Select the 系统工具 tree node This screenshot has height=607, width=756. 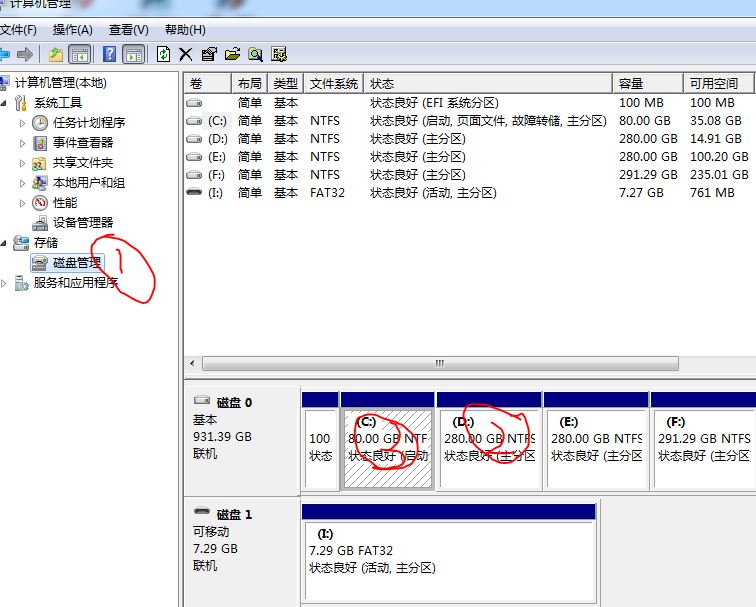tap(58, 103)
